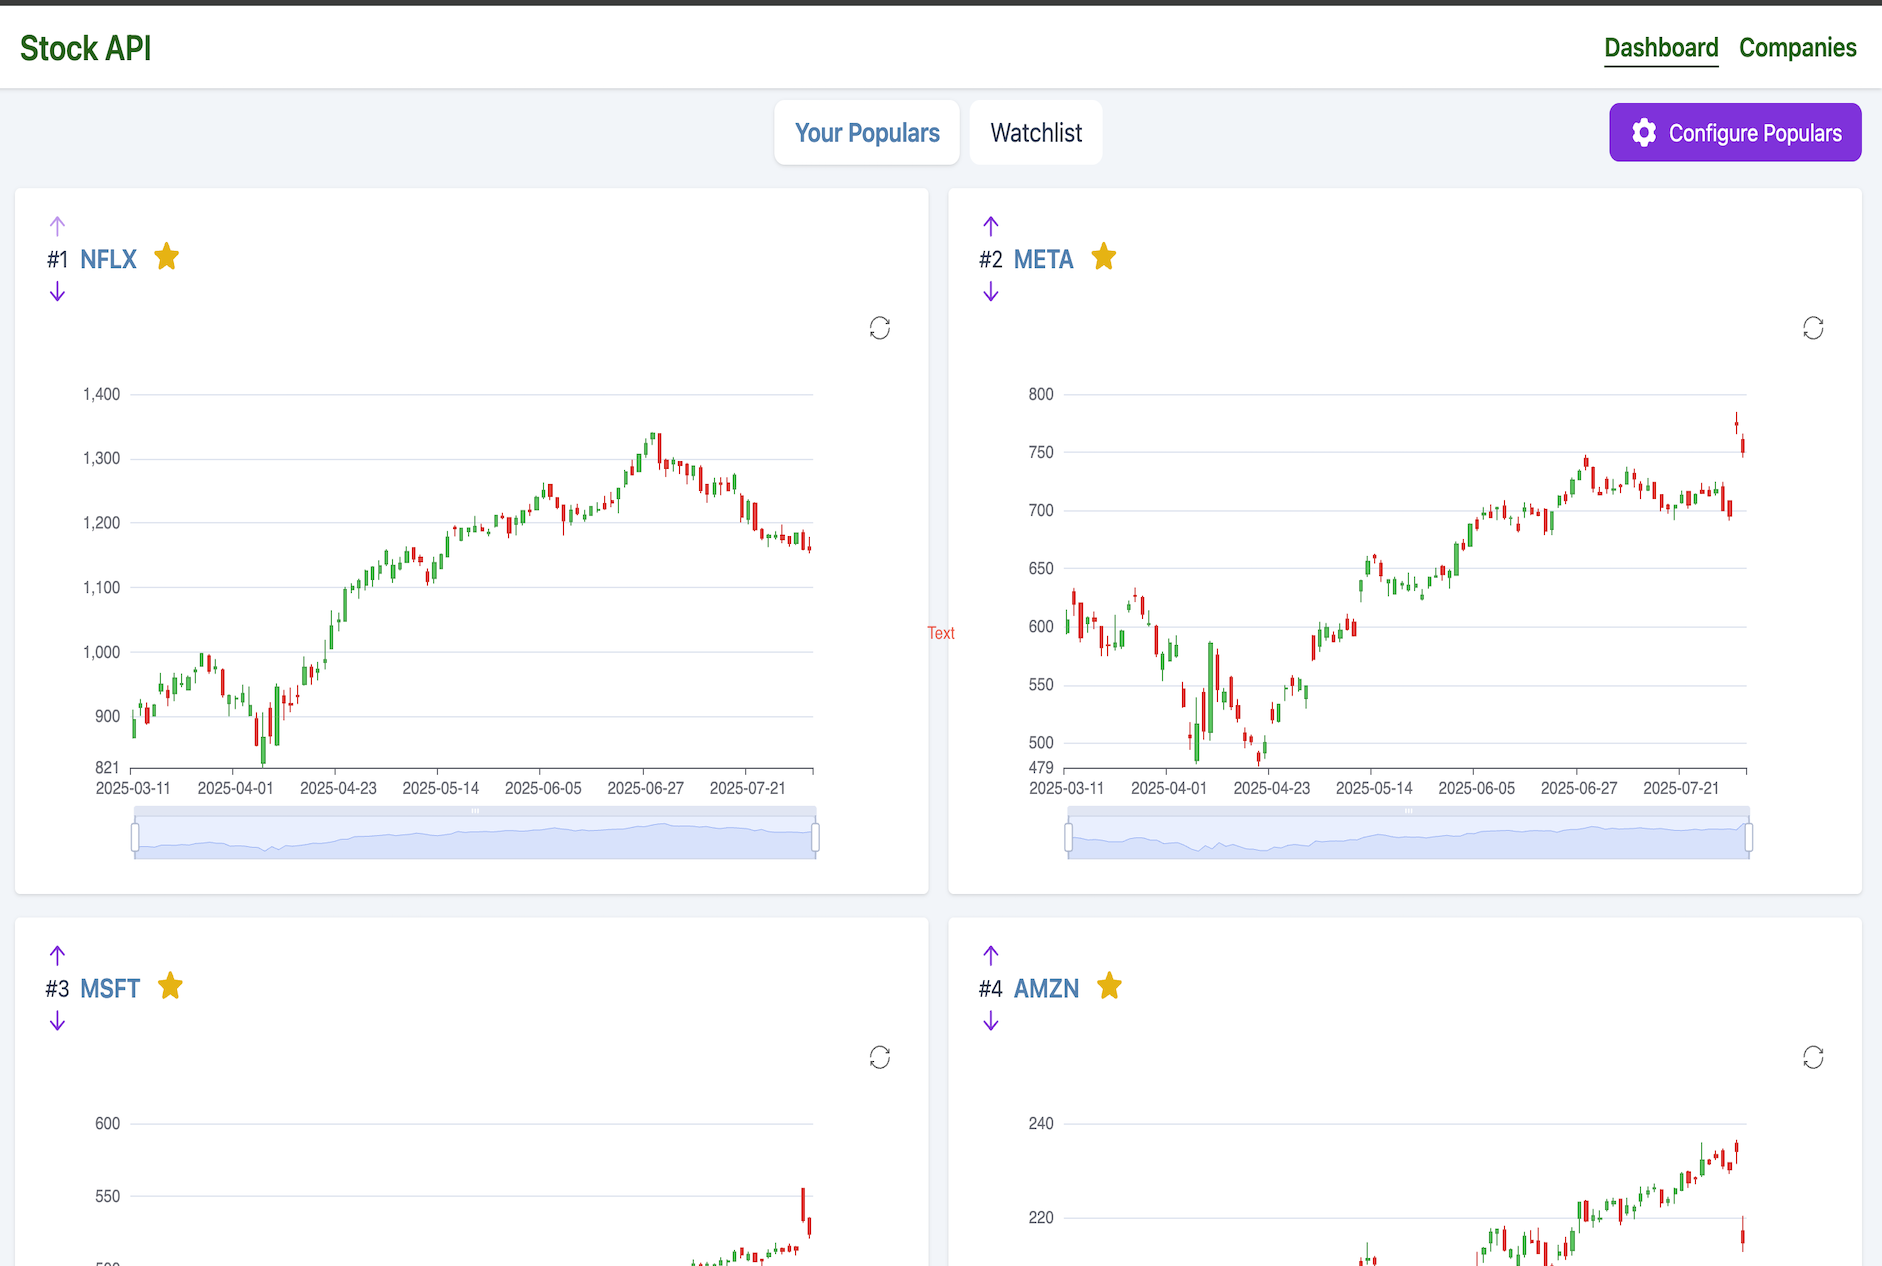Move META down in ranking

pyautogui.click(x=991, y=291)
